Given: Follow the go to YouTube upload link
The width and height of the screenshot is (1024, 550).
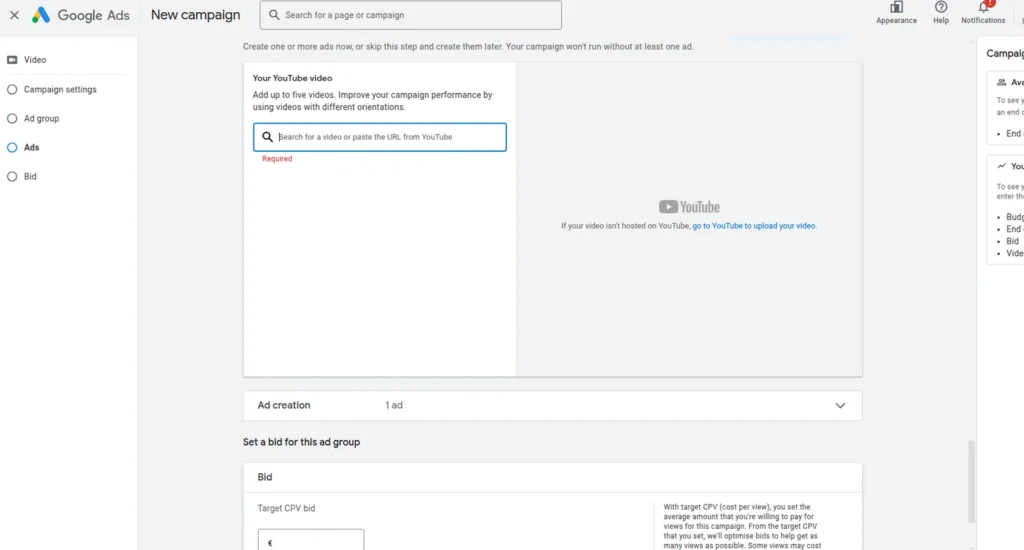Looking at the screenshot, I should pos(754,226).
